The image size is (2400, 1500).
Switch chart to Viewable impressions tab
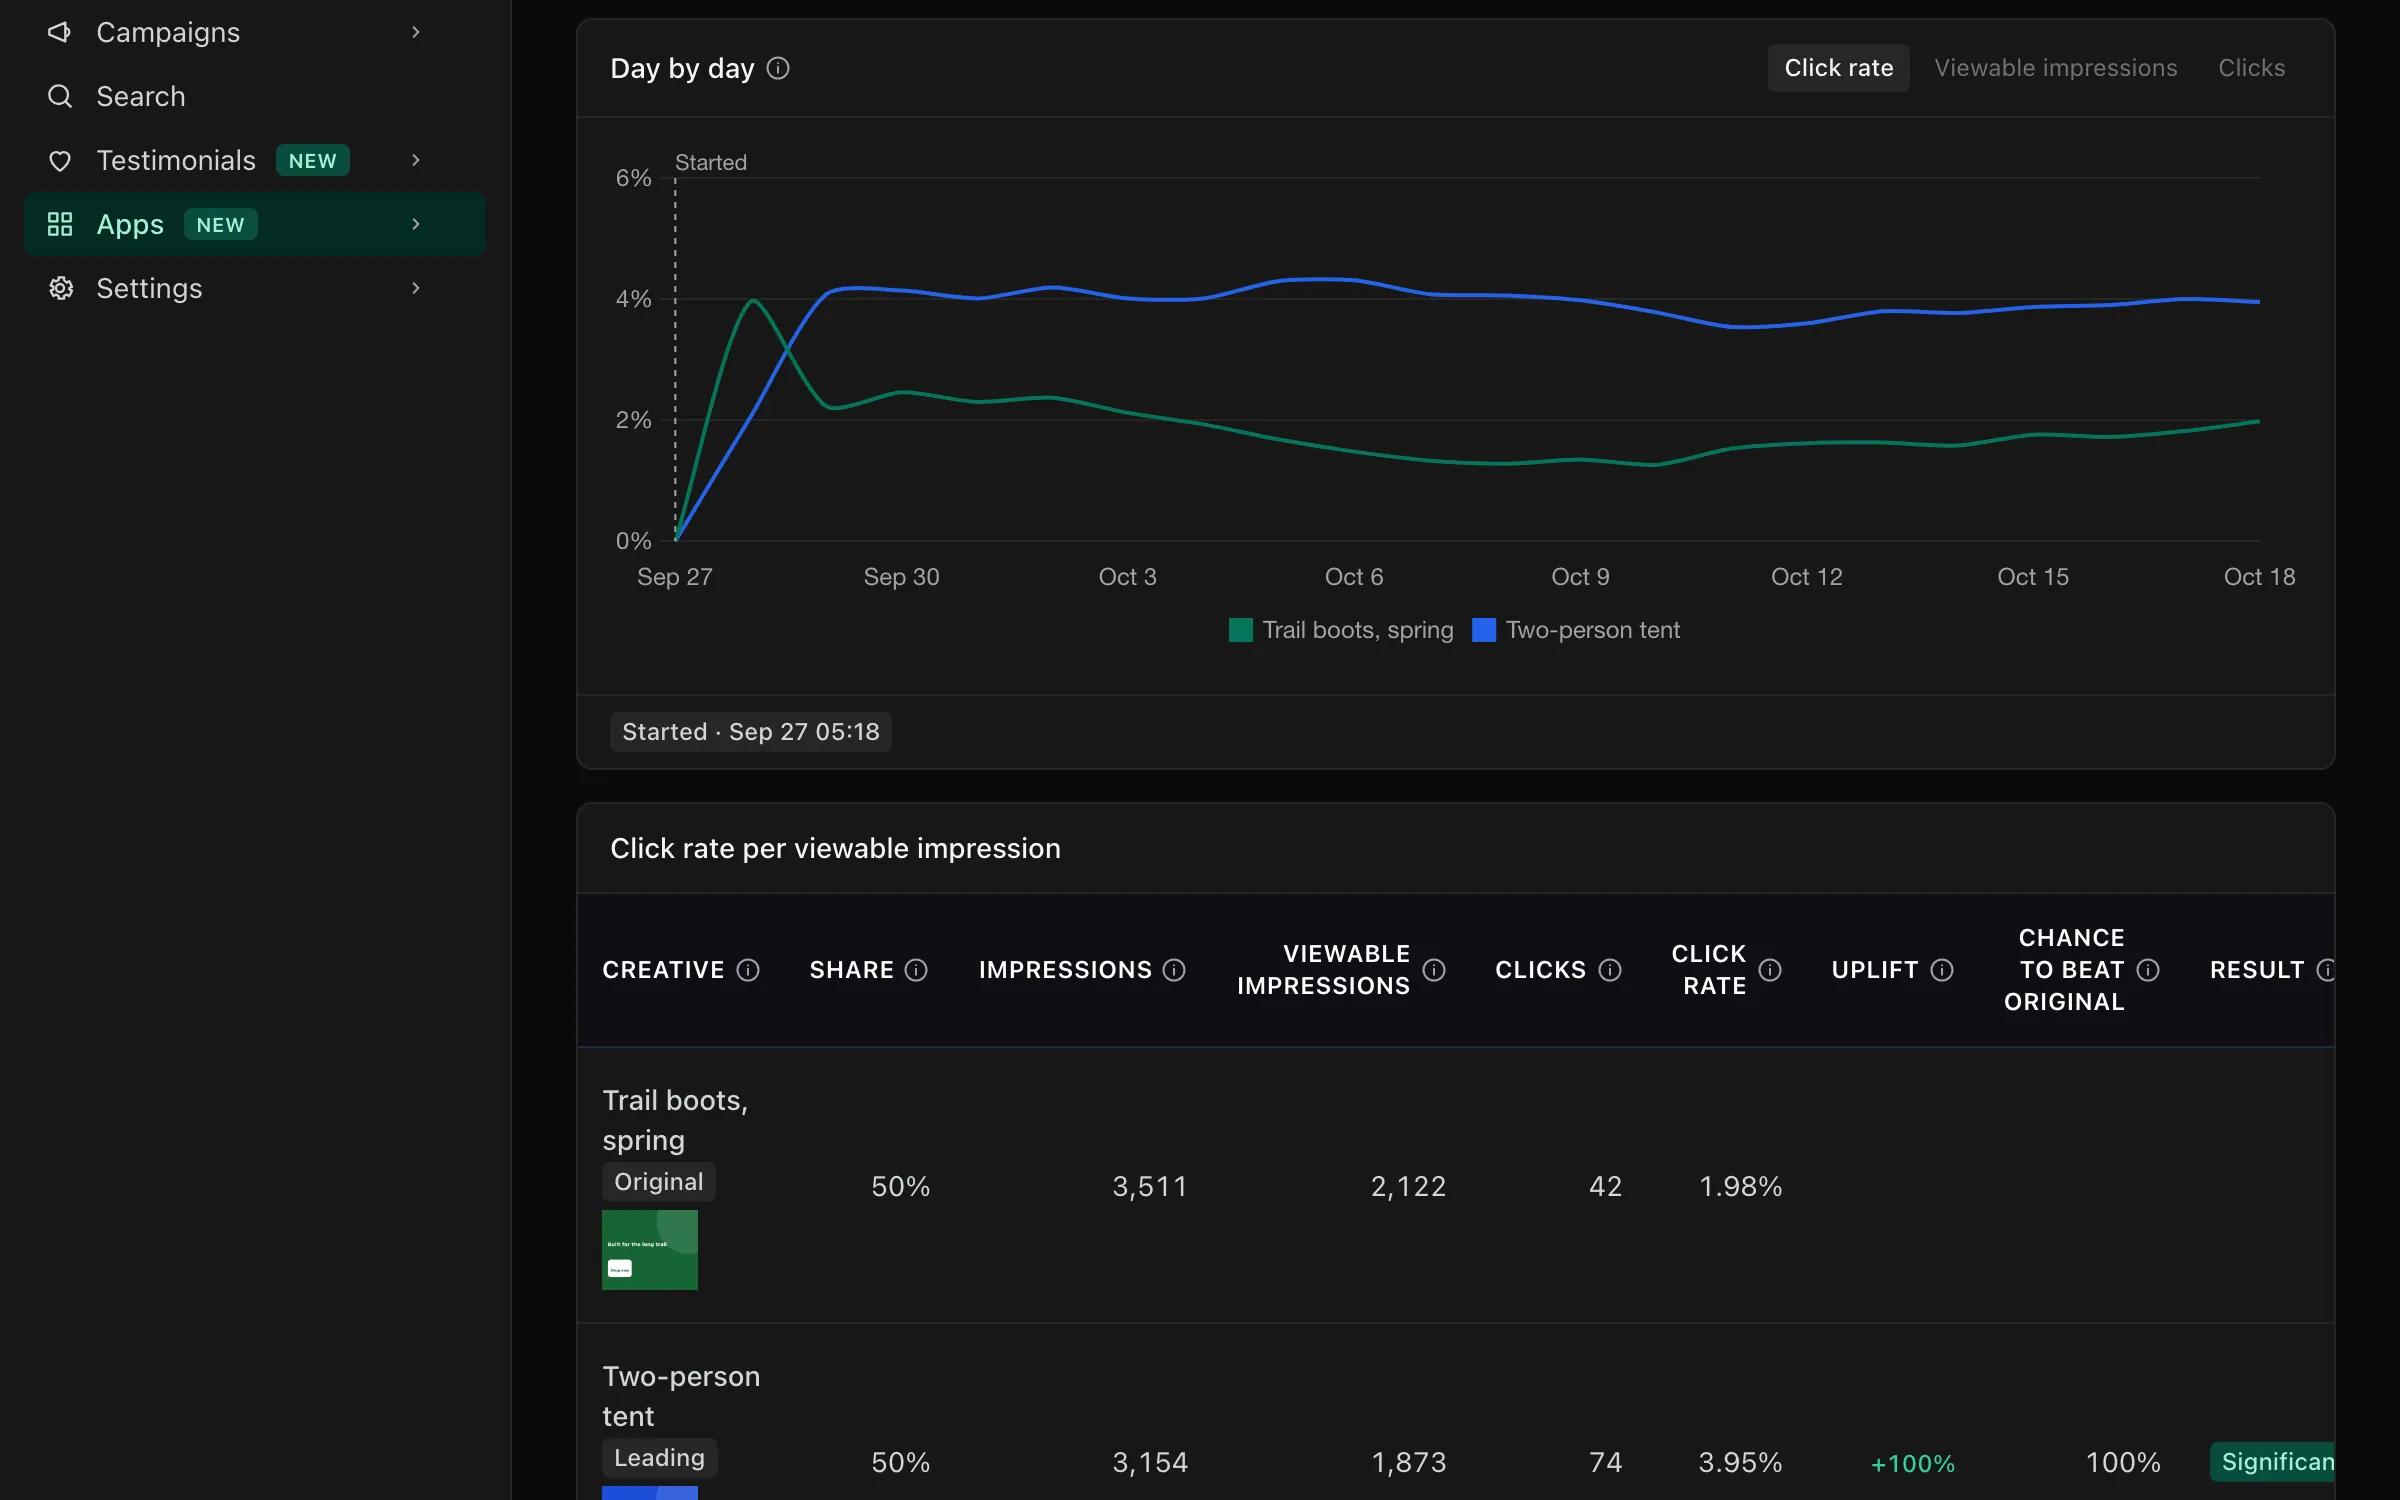(x=2055, y=68)
